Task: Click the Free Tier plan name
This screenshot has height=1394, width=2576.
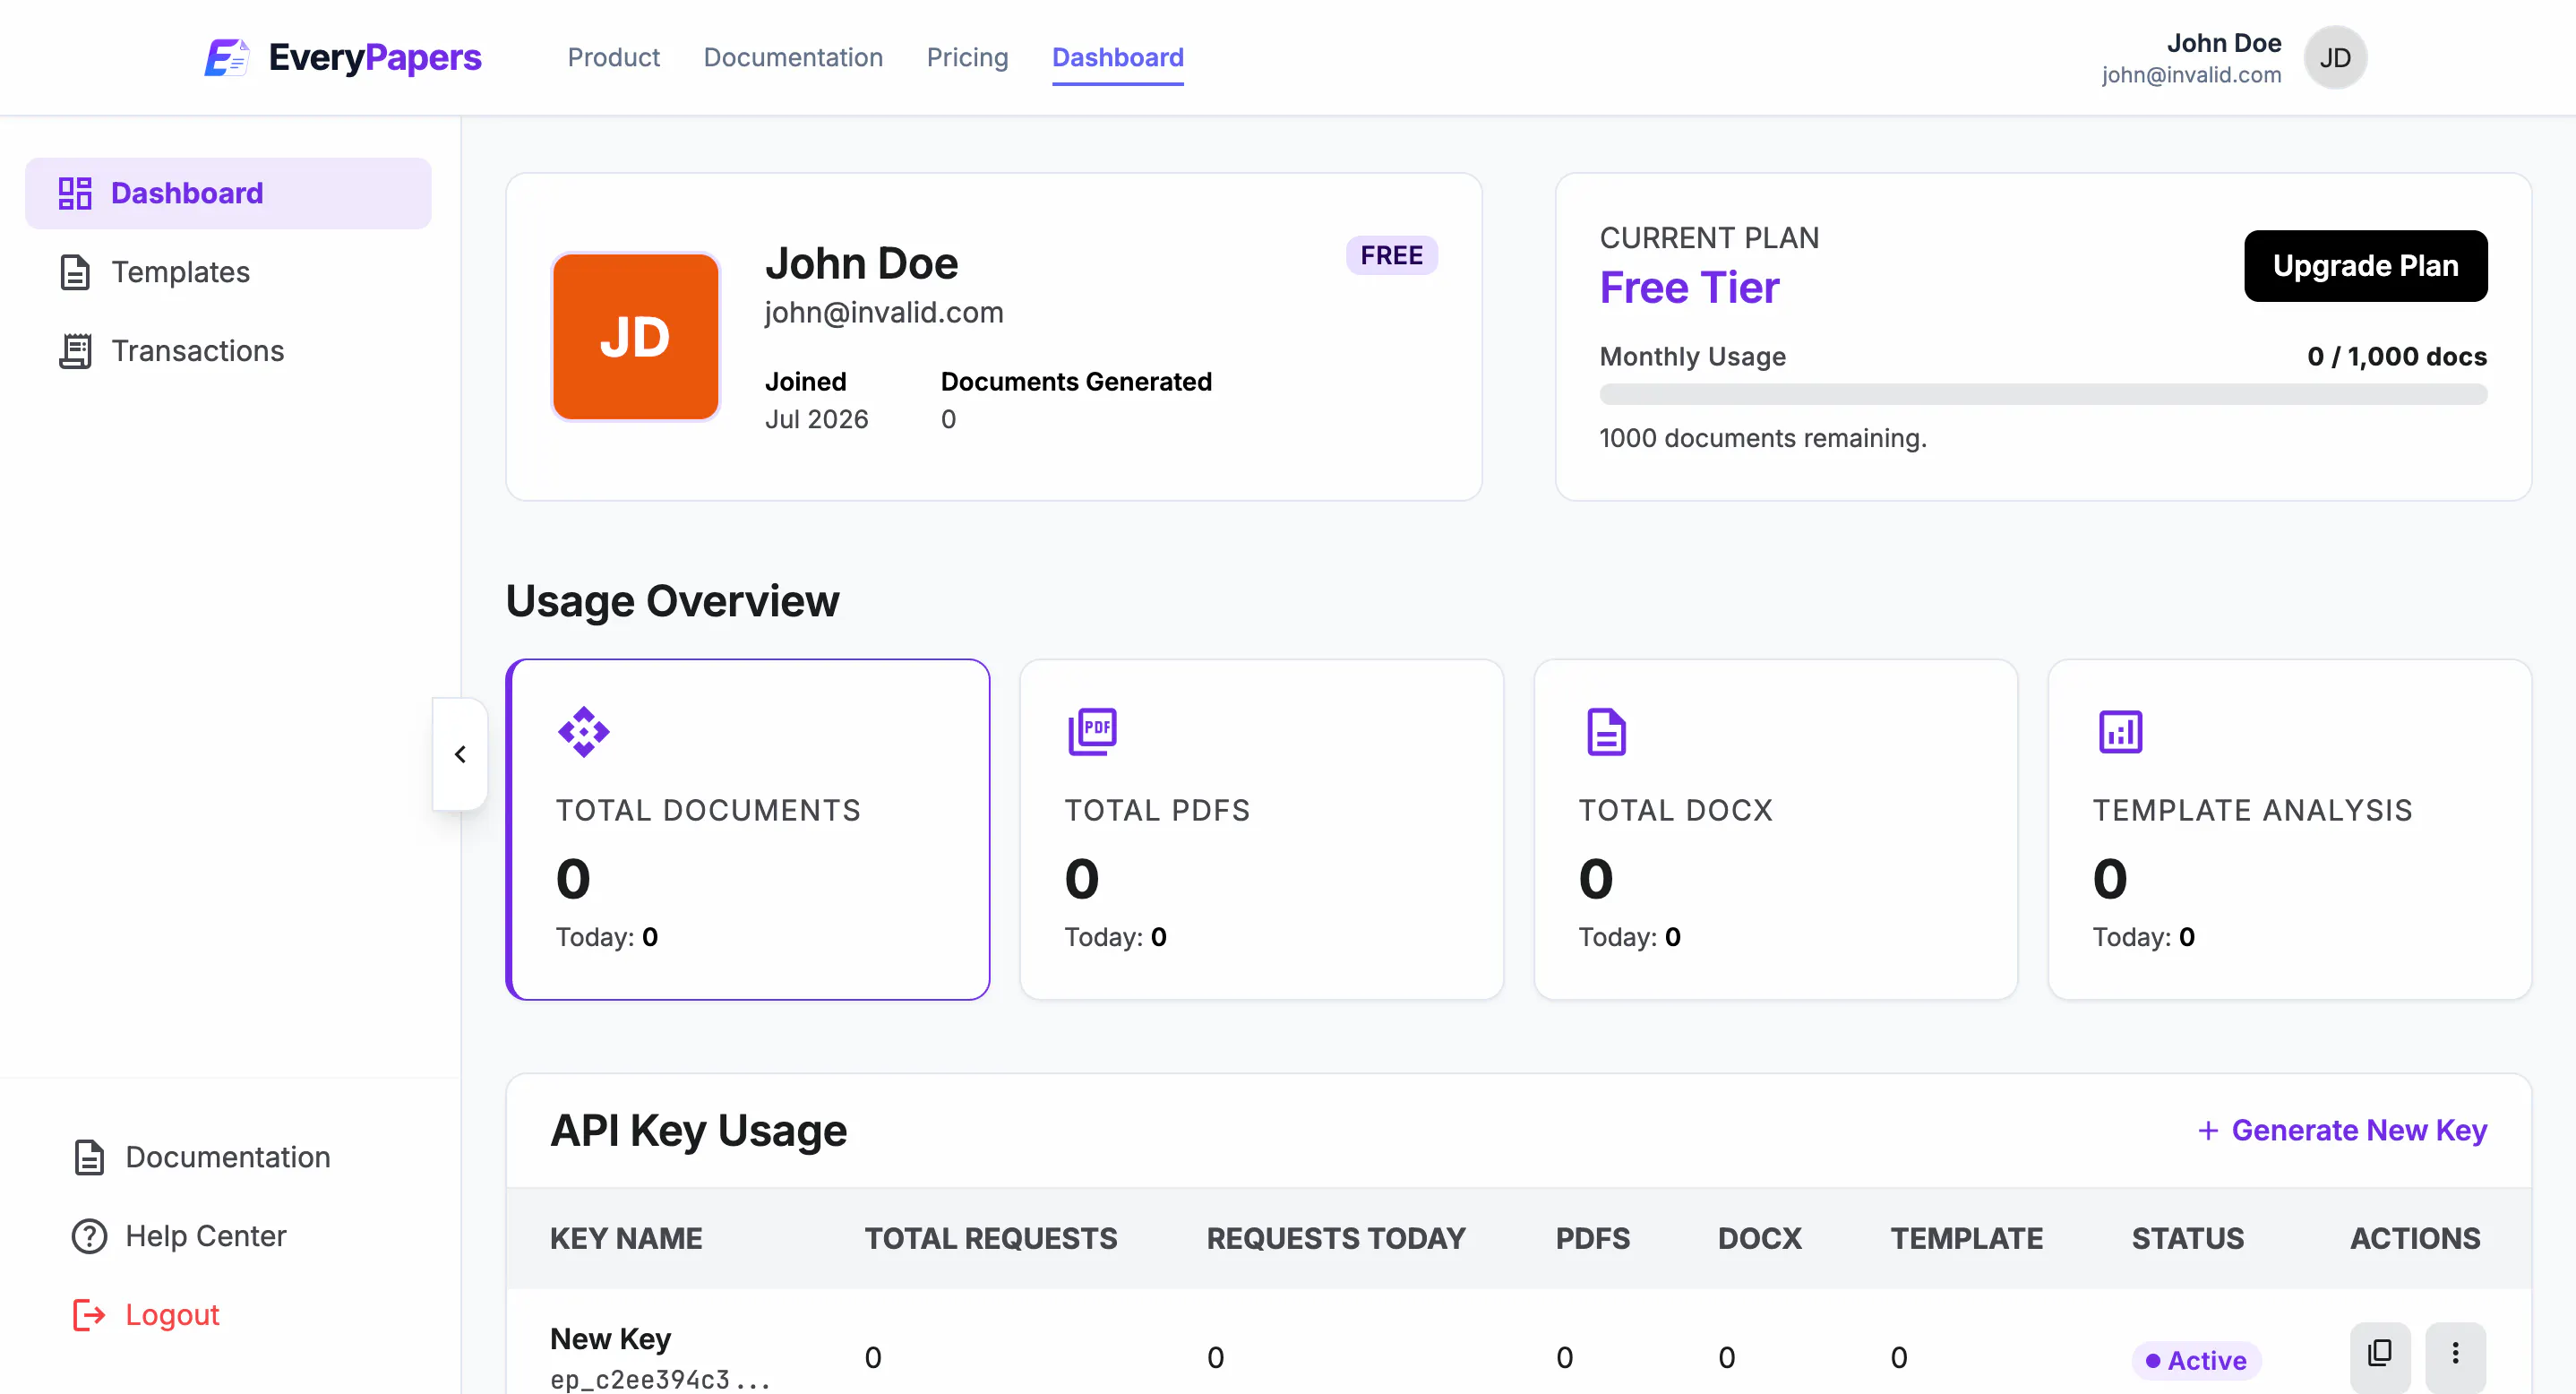Action: pos(1689,288)
